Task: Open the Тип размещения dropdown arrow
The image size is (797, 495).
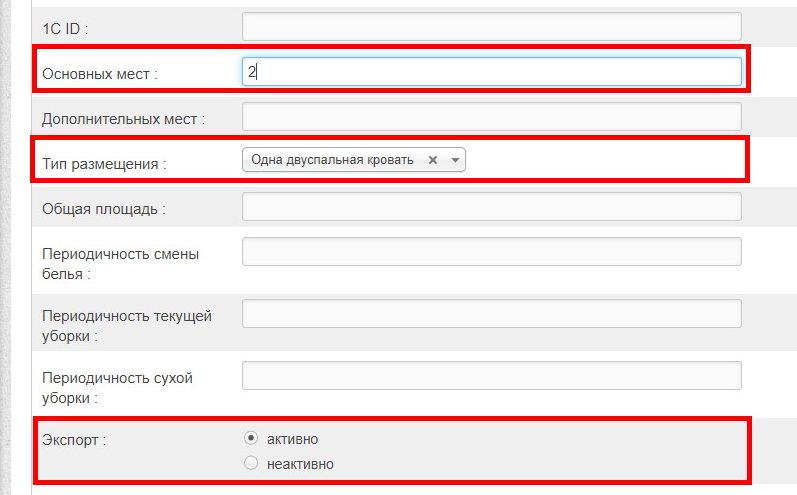Action: click(x=455, y=160)
